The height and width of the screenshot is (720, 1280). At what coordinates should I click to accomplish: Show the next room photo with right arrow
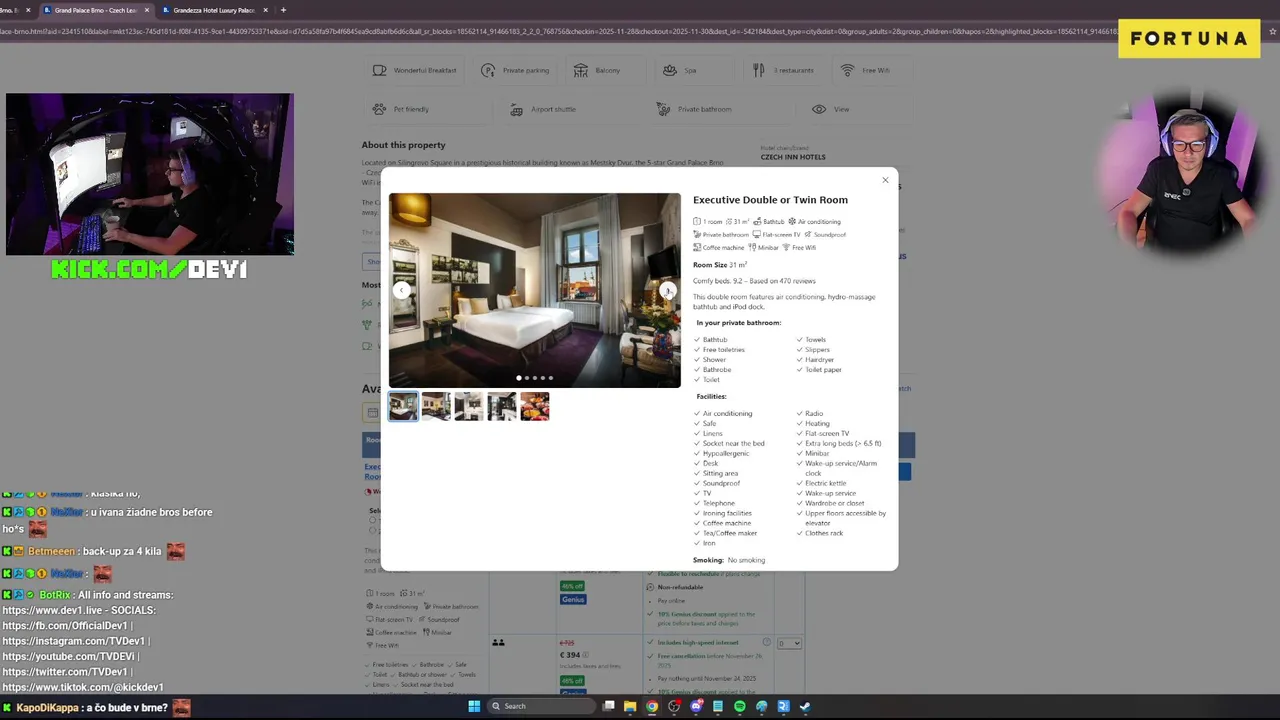pos(668,291)
